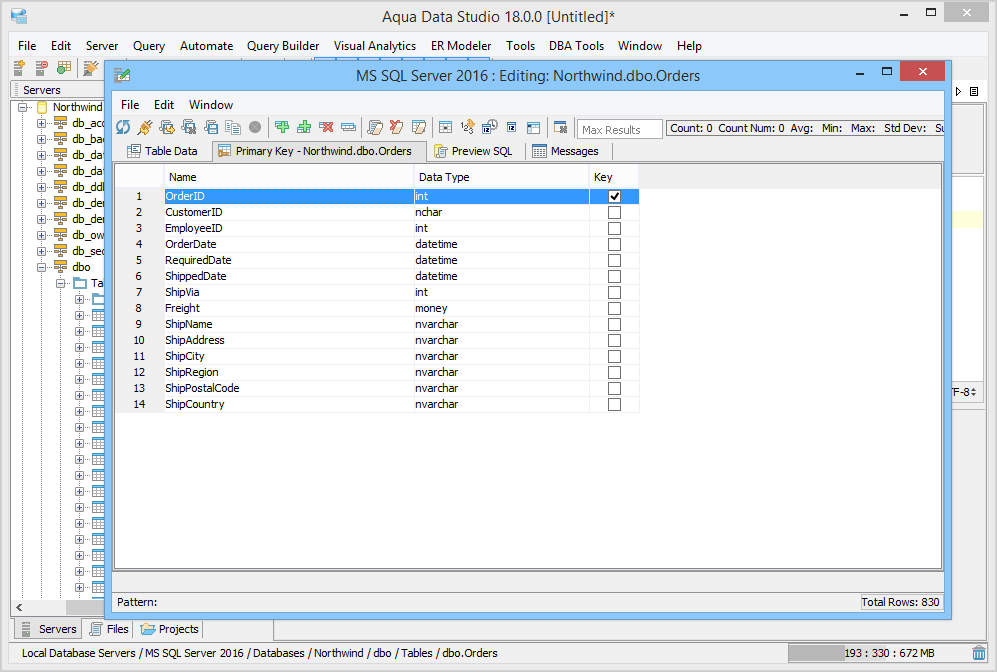Viewport: 997px width, 672px height.
Task: Expand the db_acc schema node
Action: coord(41,123)
